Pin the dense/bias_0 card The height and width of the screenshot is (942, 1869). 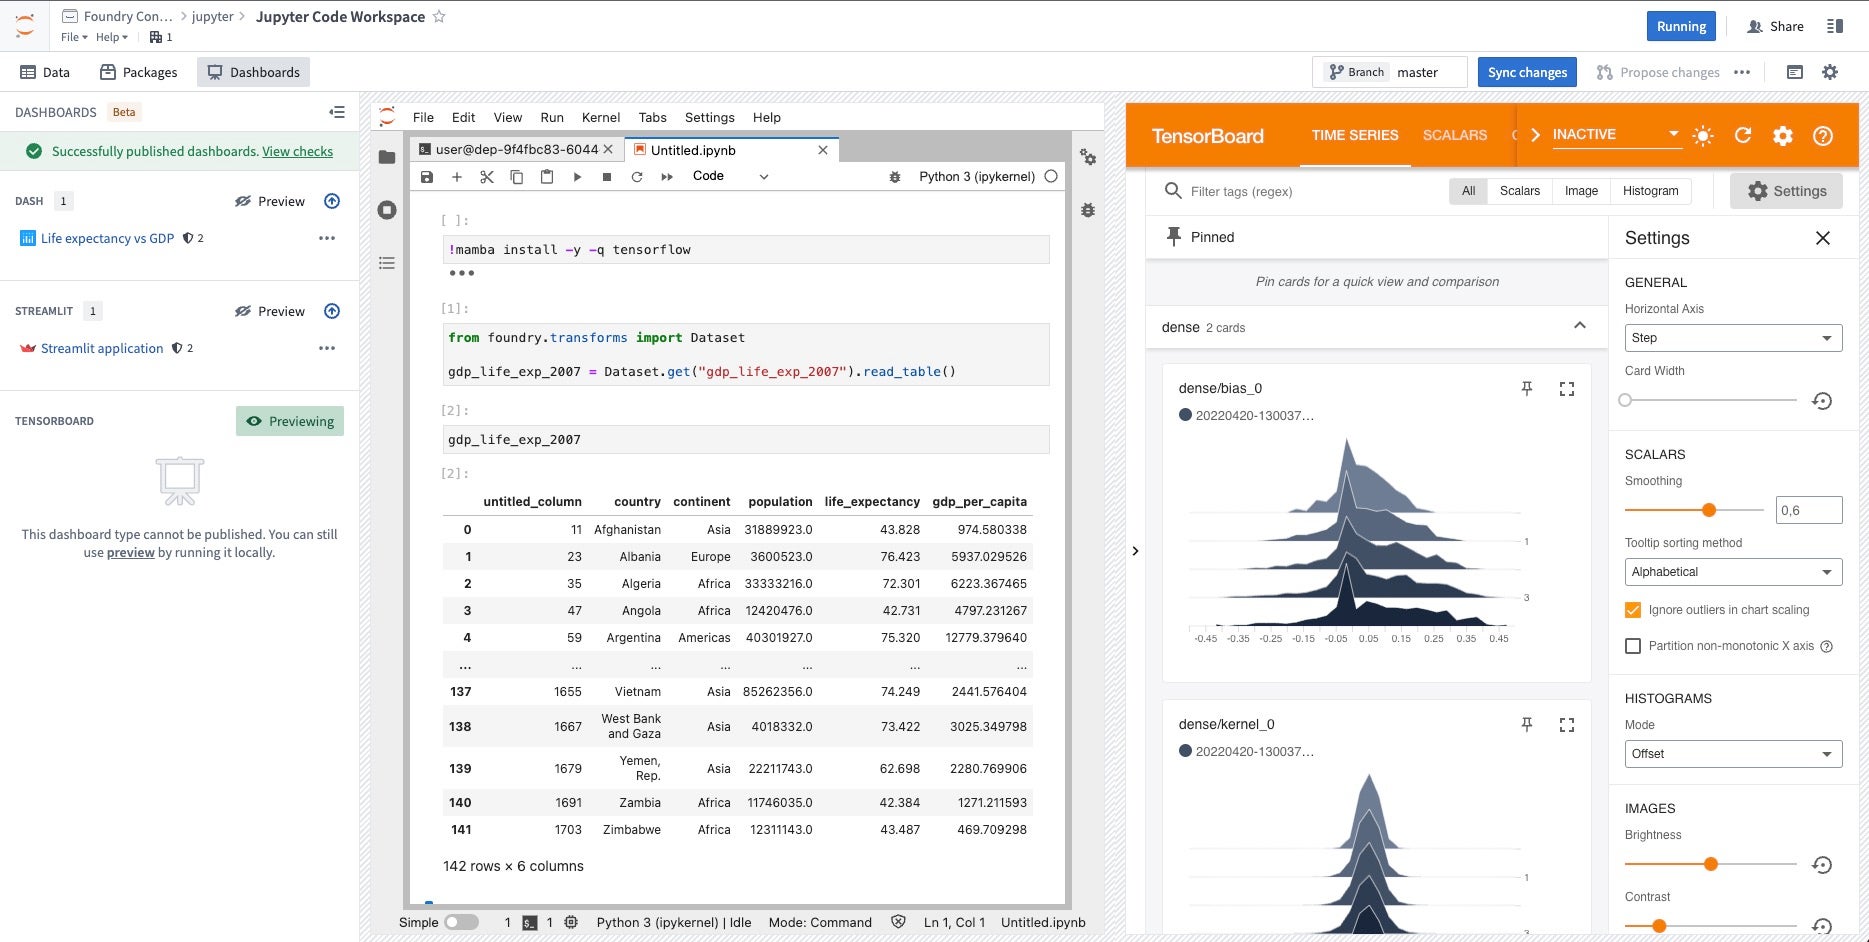[x=1527, y=389]
